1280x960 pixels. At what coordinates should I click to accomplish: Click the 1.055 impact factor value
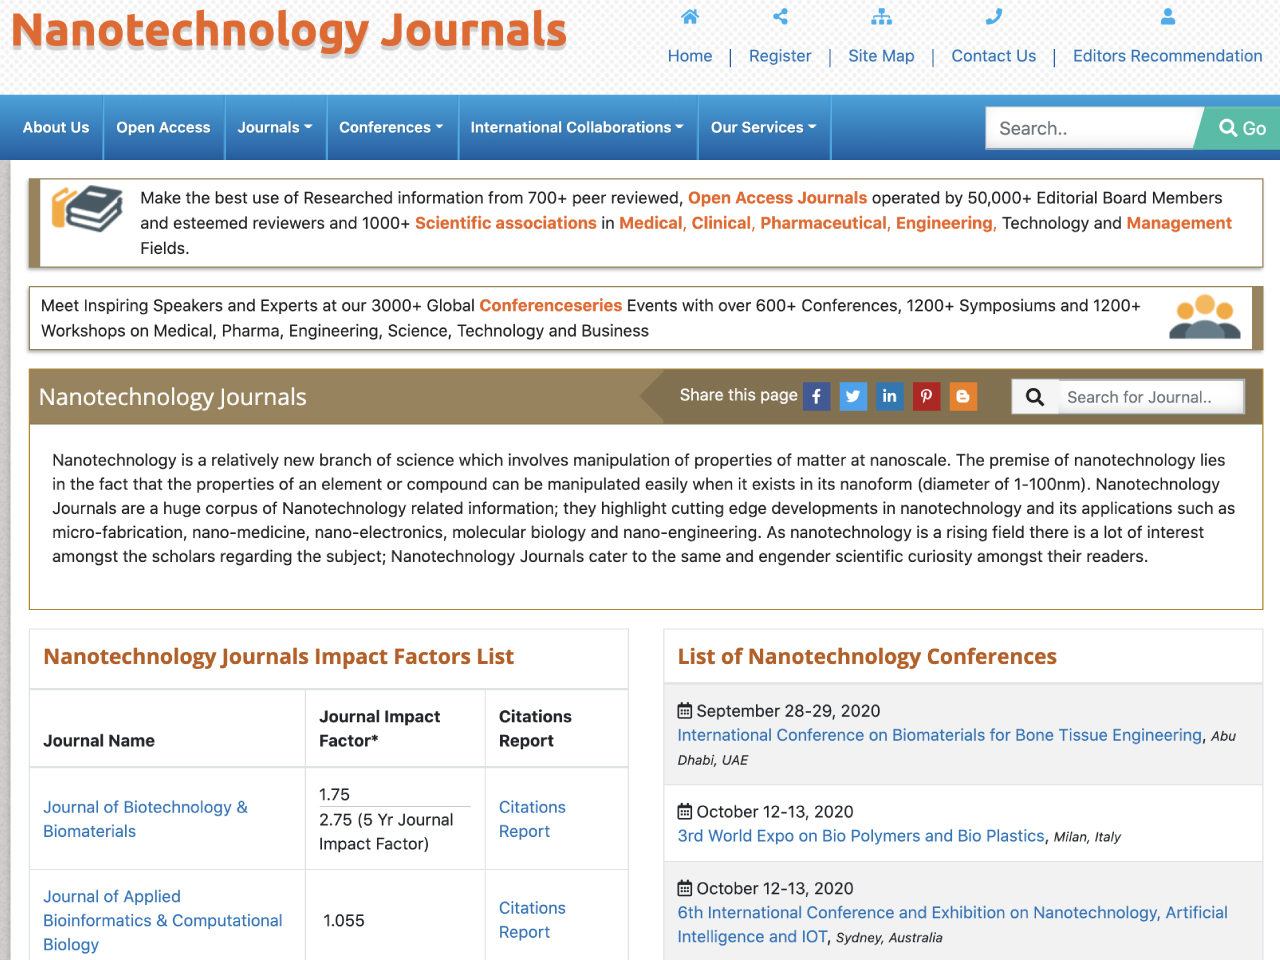coord(344,920)
